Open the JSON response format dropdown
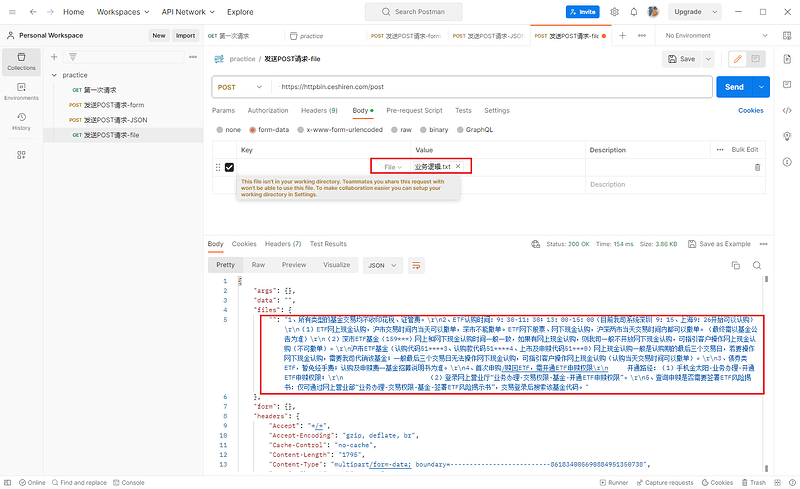 click(x=383, y=265)
